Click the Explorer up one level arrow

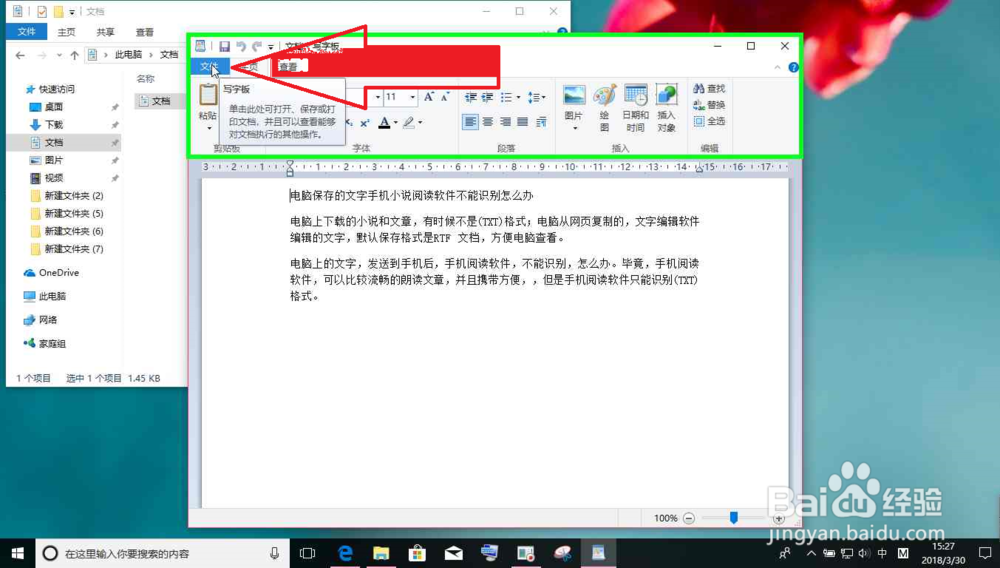click(x=75, y=55)
